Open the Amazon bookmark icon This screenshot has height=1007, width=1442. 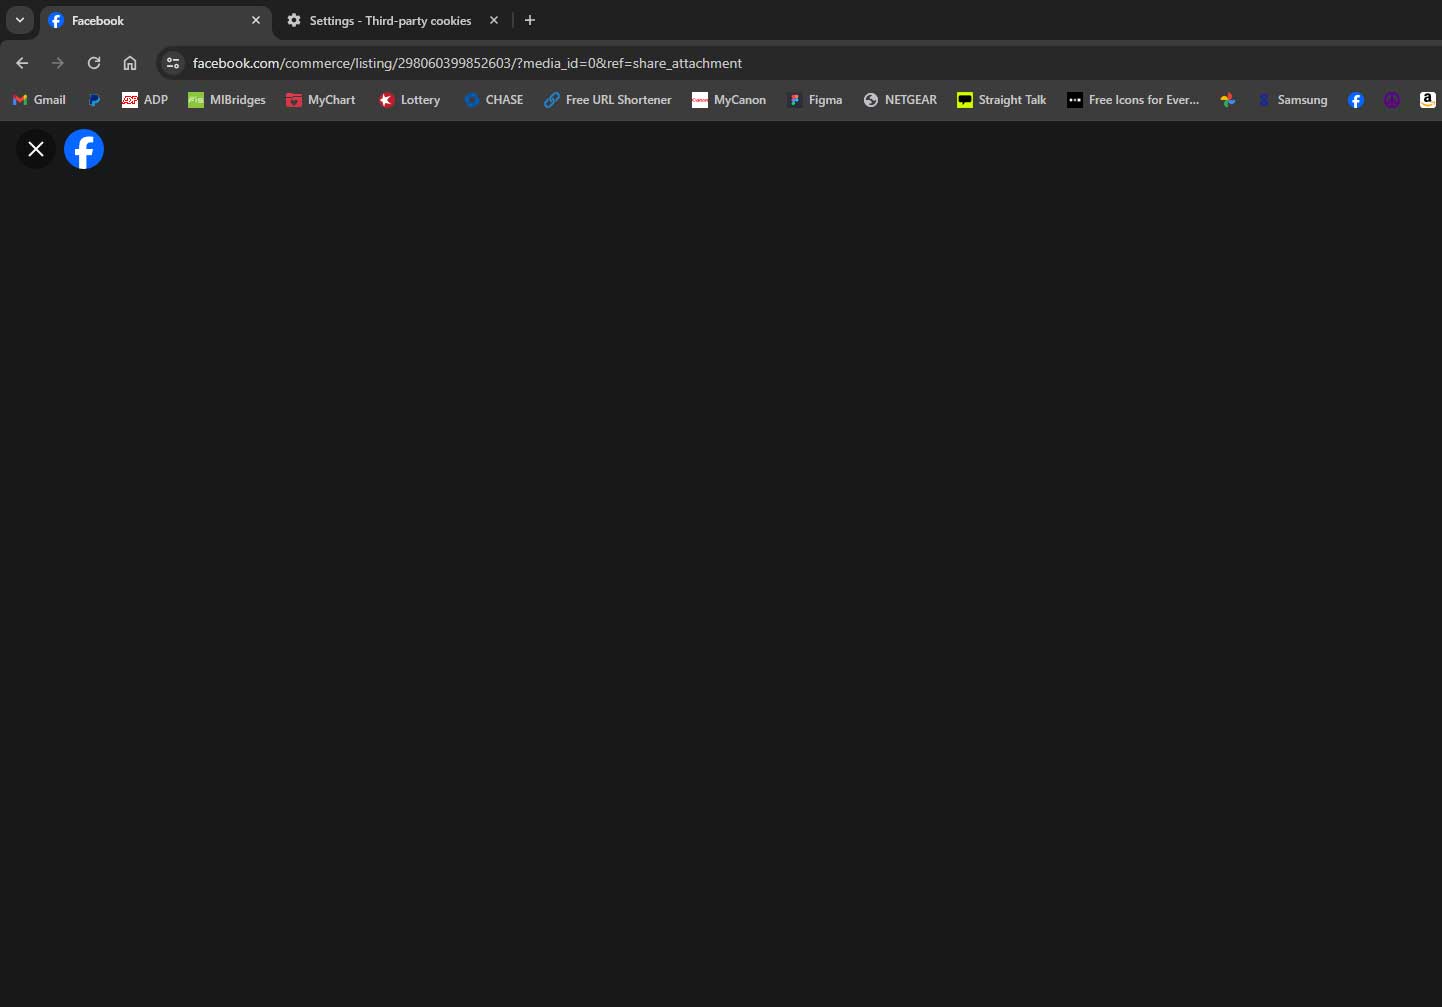click(1427, 100)
